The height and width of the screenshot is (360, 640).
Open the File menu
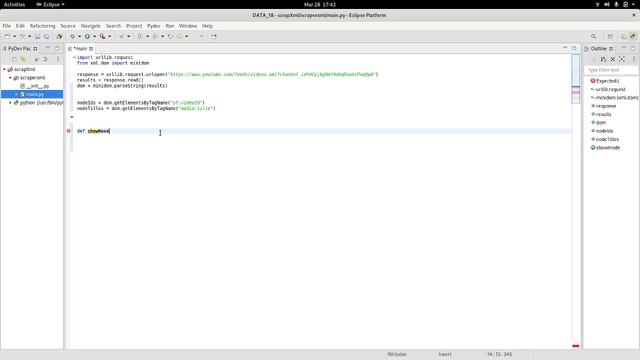click(x=7, y=26)
